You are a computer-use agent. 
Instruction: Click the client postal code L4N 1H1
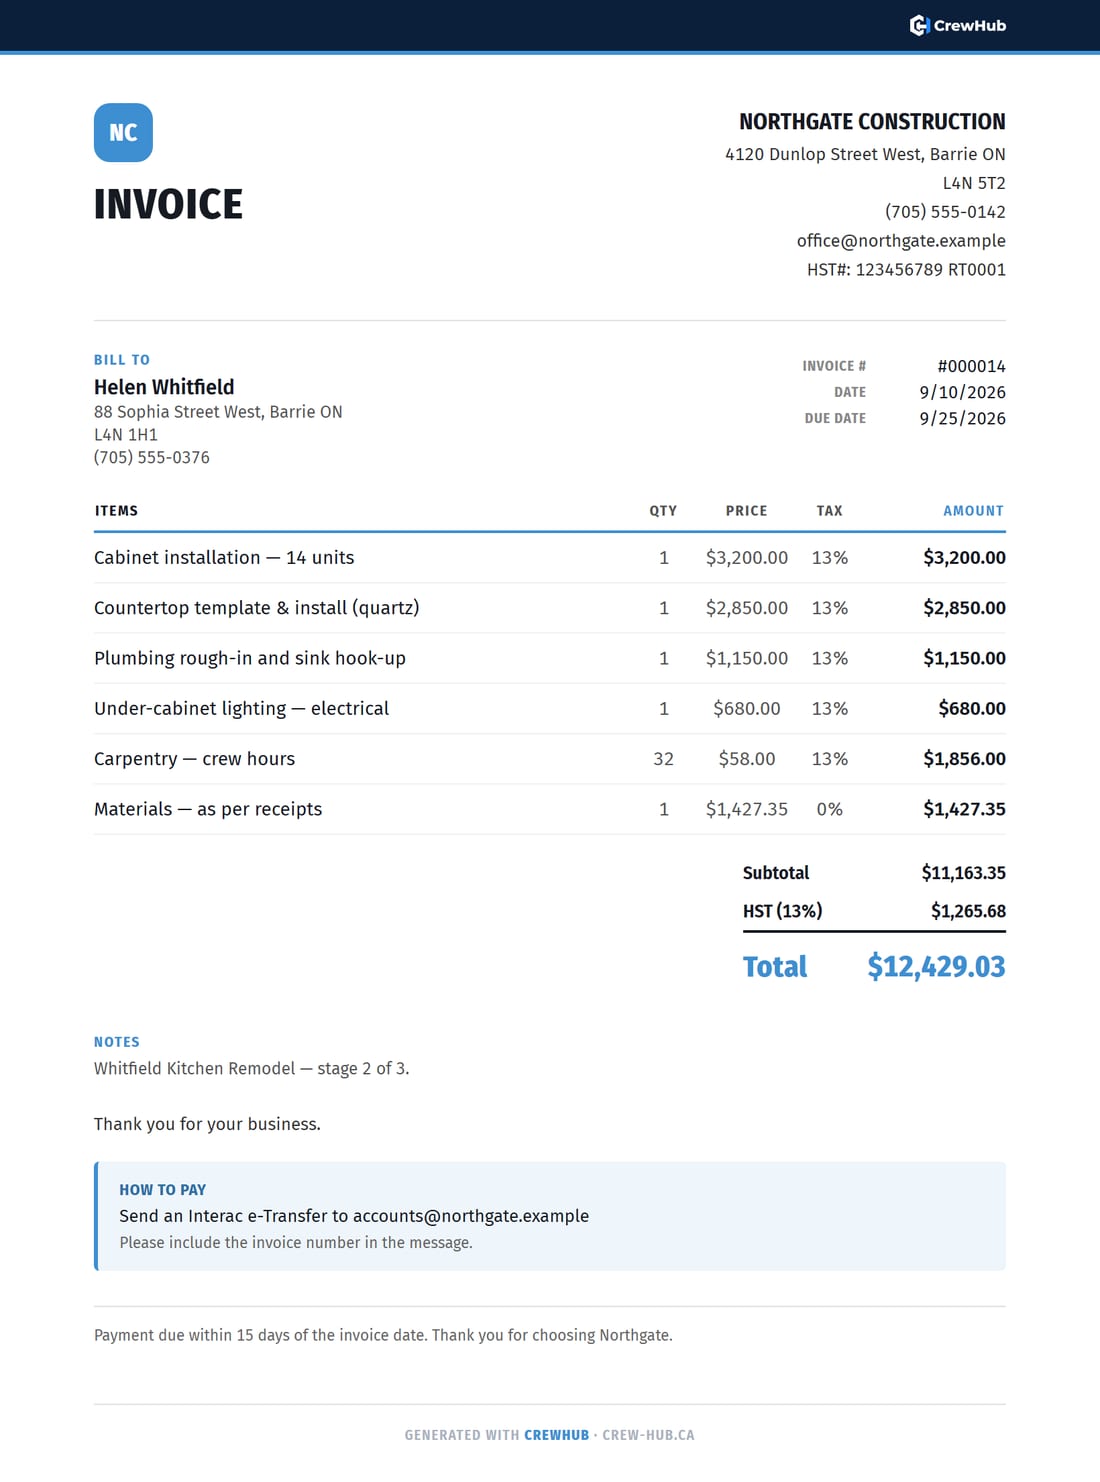click(126, 435)
